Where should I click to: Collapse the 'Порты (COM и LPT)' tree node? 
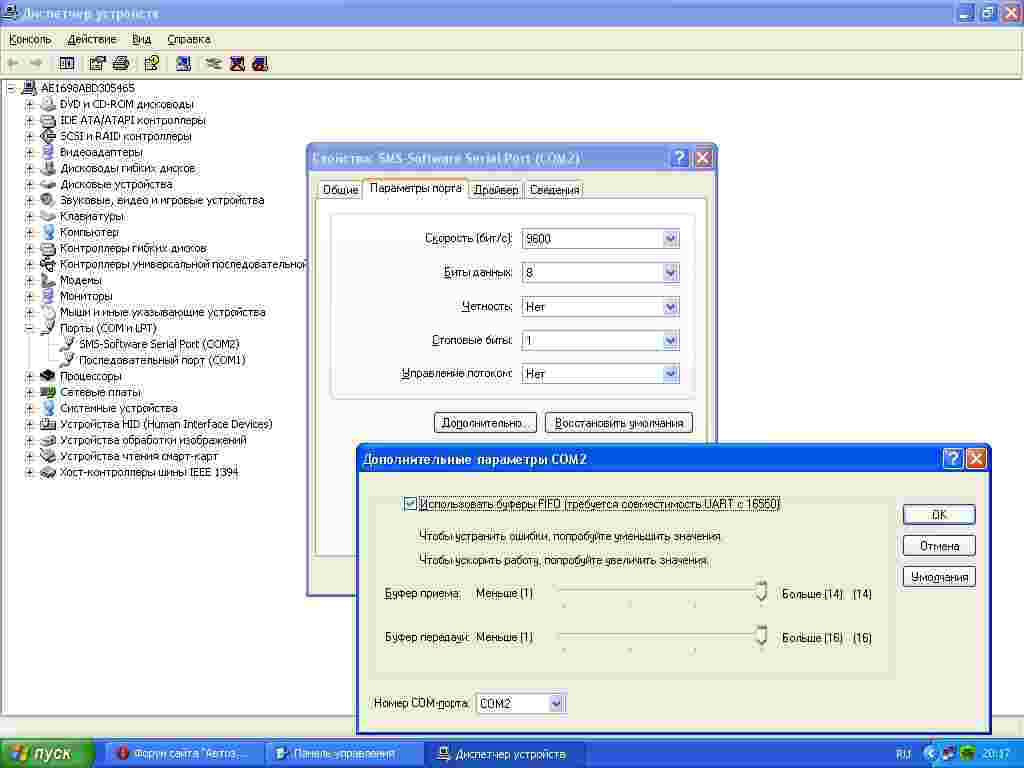coord(29,328)
